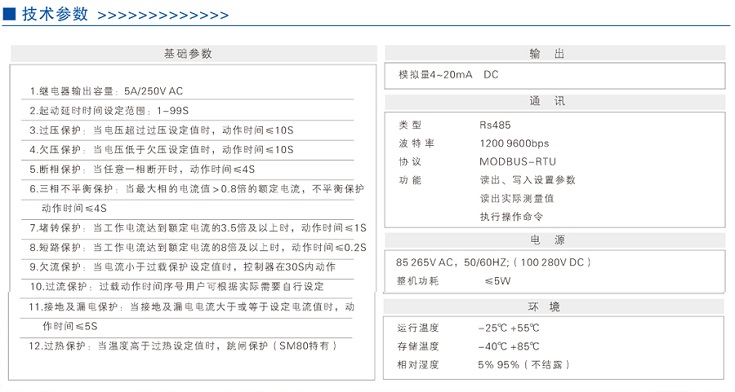Click the 电源 section header
735x392 pixels.
[555, 240]
